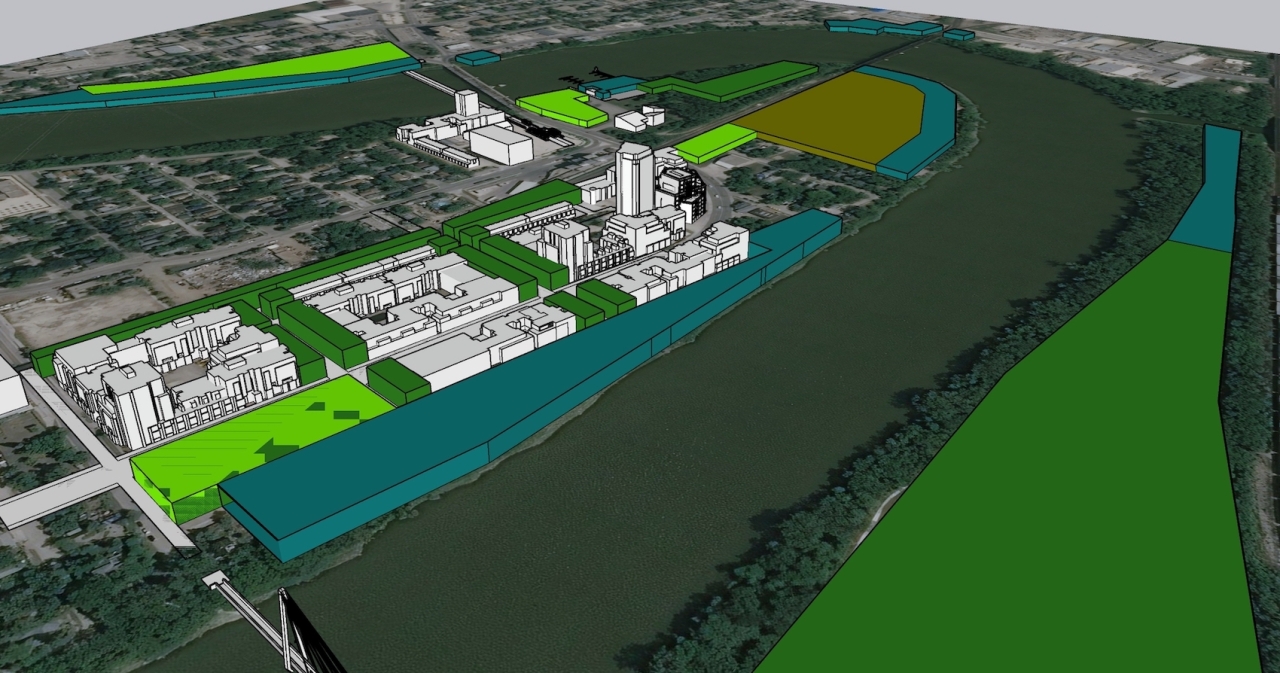Select the dark windowed building beside the tower

(682, 193)
